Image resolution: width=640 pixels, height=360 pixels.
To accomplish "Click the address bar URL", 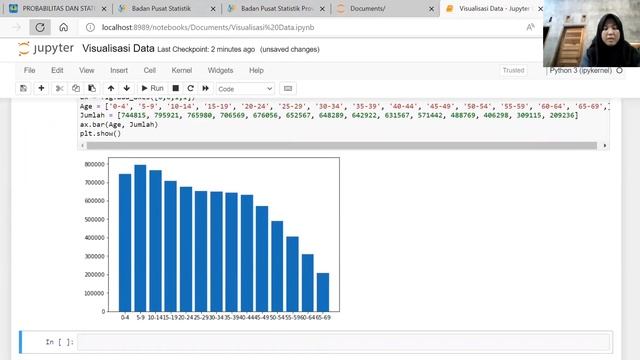I will pyautogui.click(x=208, y=27).
